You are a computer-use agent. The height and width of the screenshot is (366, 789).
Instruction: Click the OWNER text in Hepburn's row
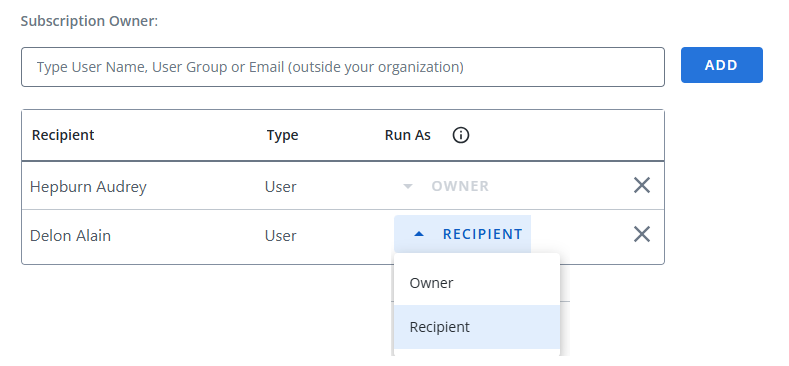click(x=460, y=186)
